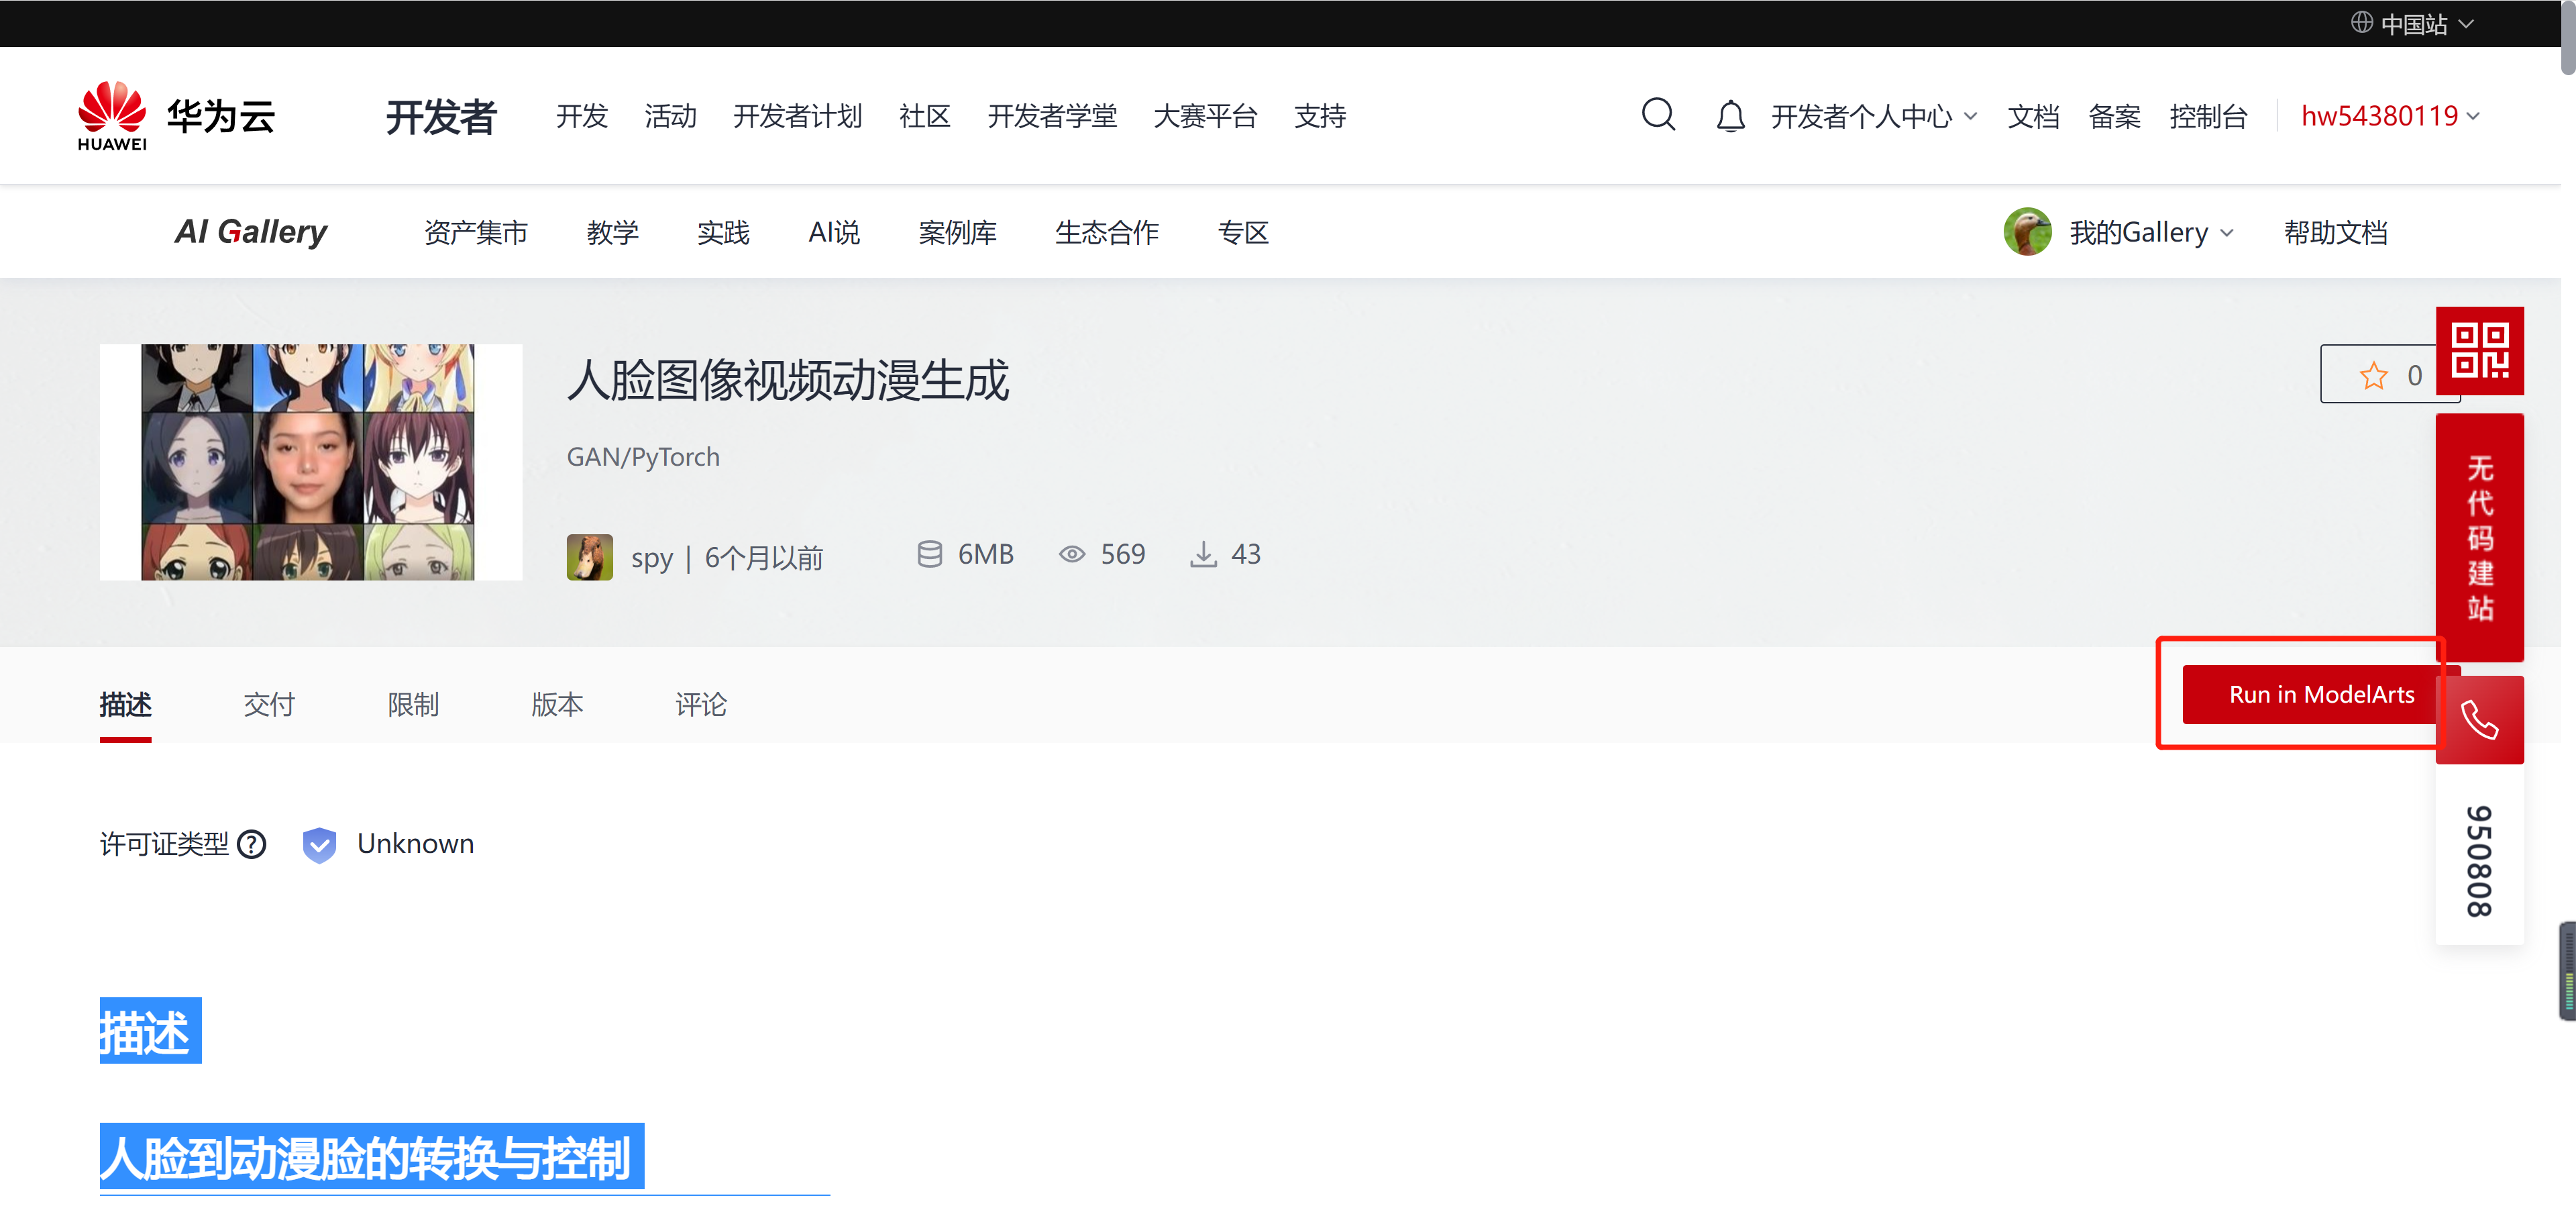Expand the 中国站 region dropdown
Viewport: 2576px width, 1210px height.
(2412, 23)
